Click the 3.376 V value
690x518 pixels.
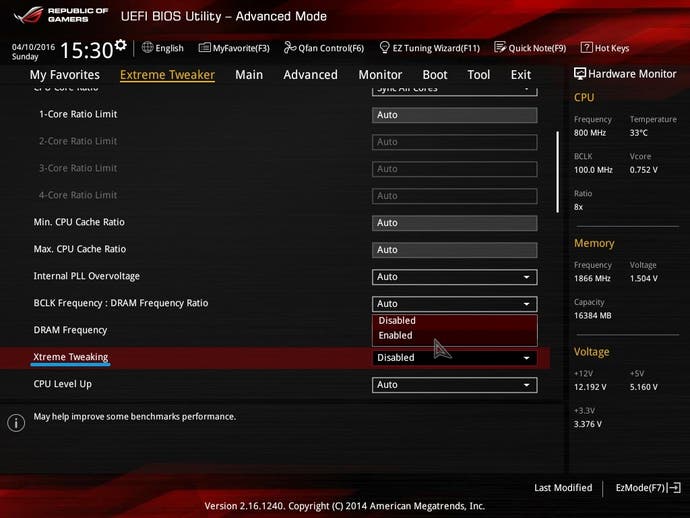587,424
